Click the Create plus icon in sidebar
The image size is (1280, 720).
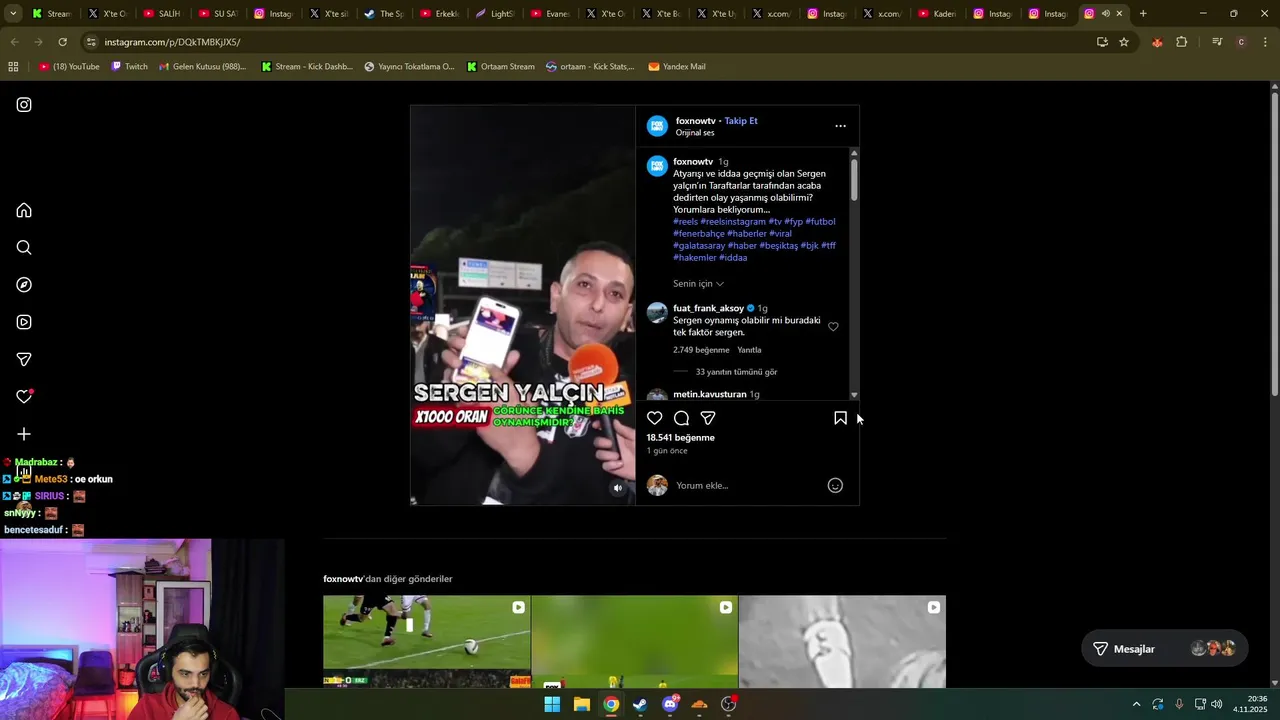pos(24,434)
